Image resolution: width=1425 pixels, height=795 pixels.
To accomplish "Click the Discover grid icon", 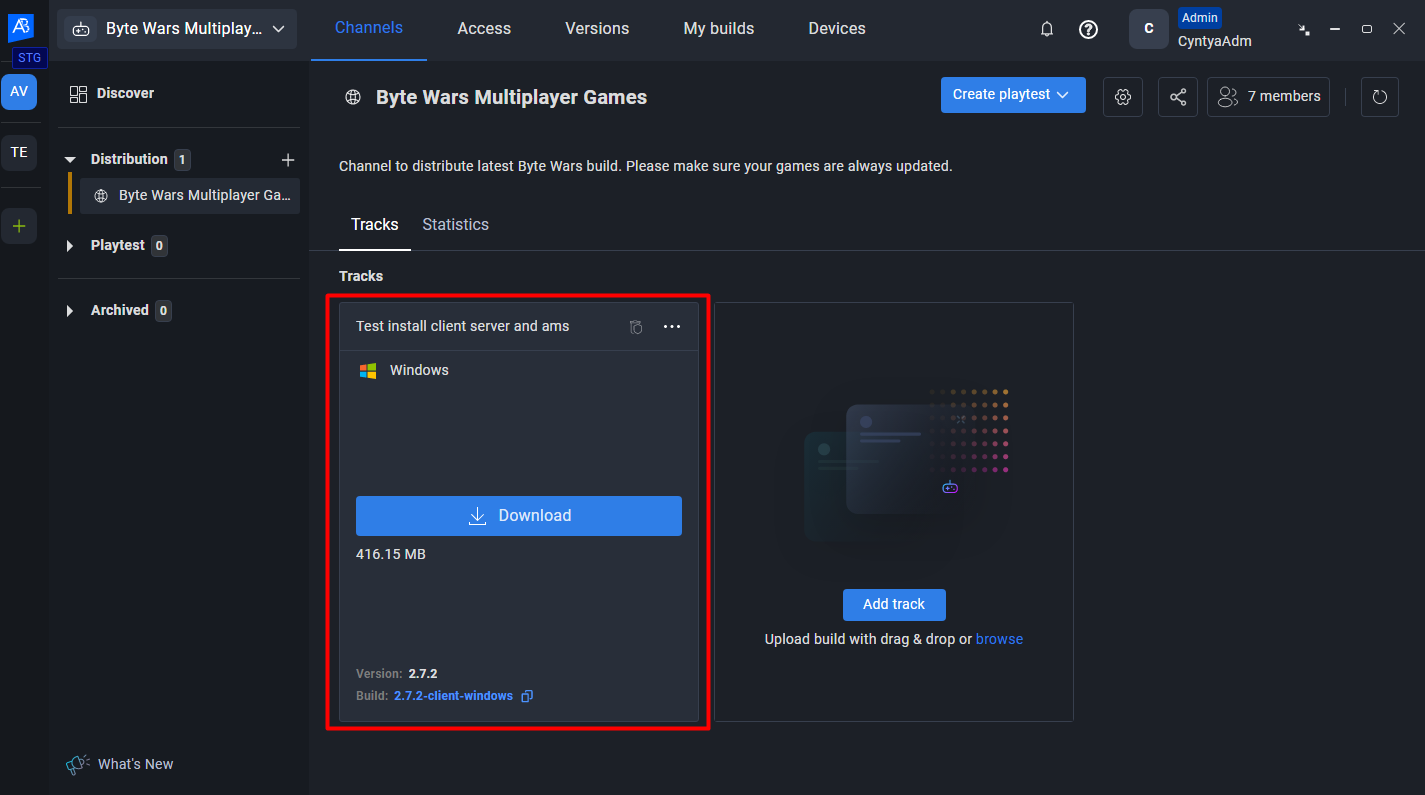I will point(78,94).
